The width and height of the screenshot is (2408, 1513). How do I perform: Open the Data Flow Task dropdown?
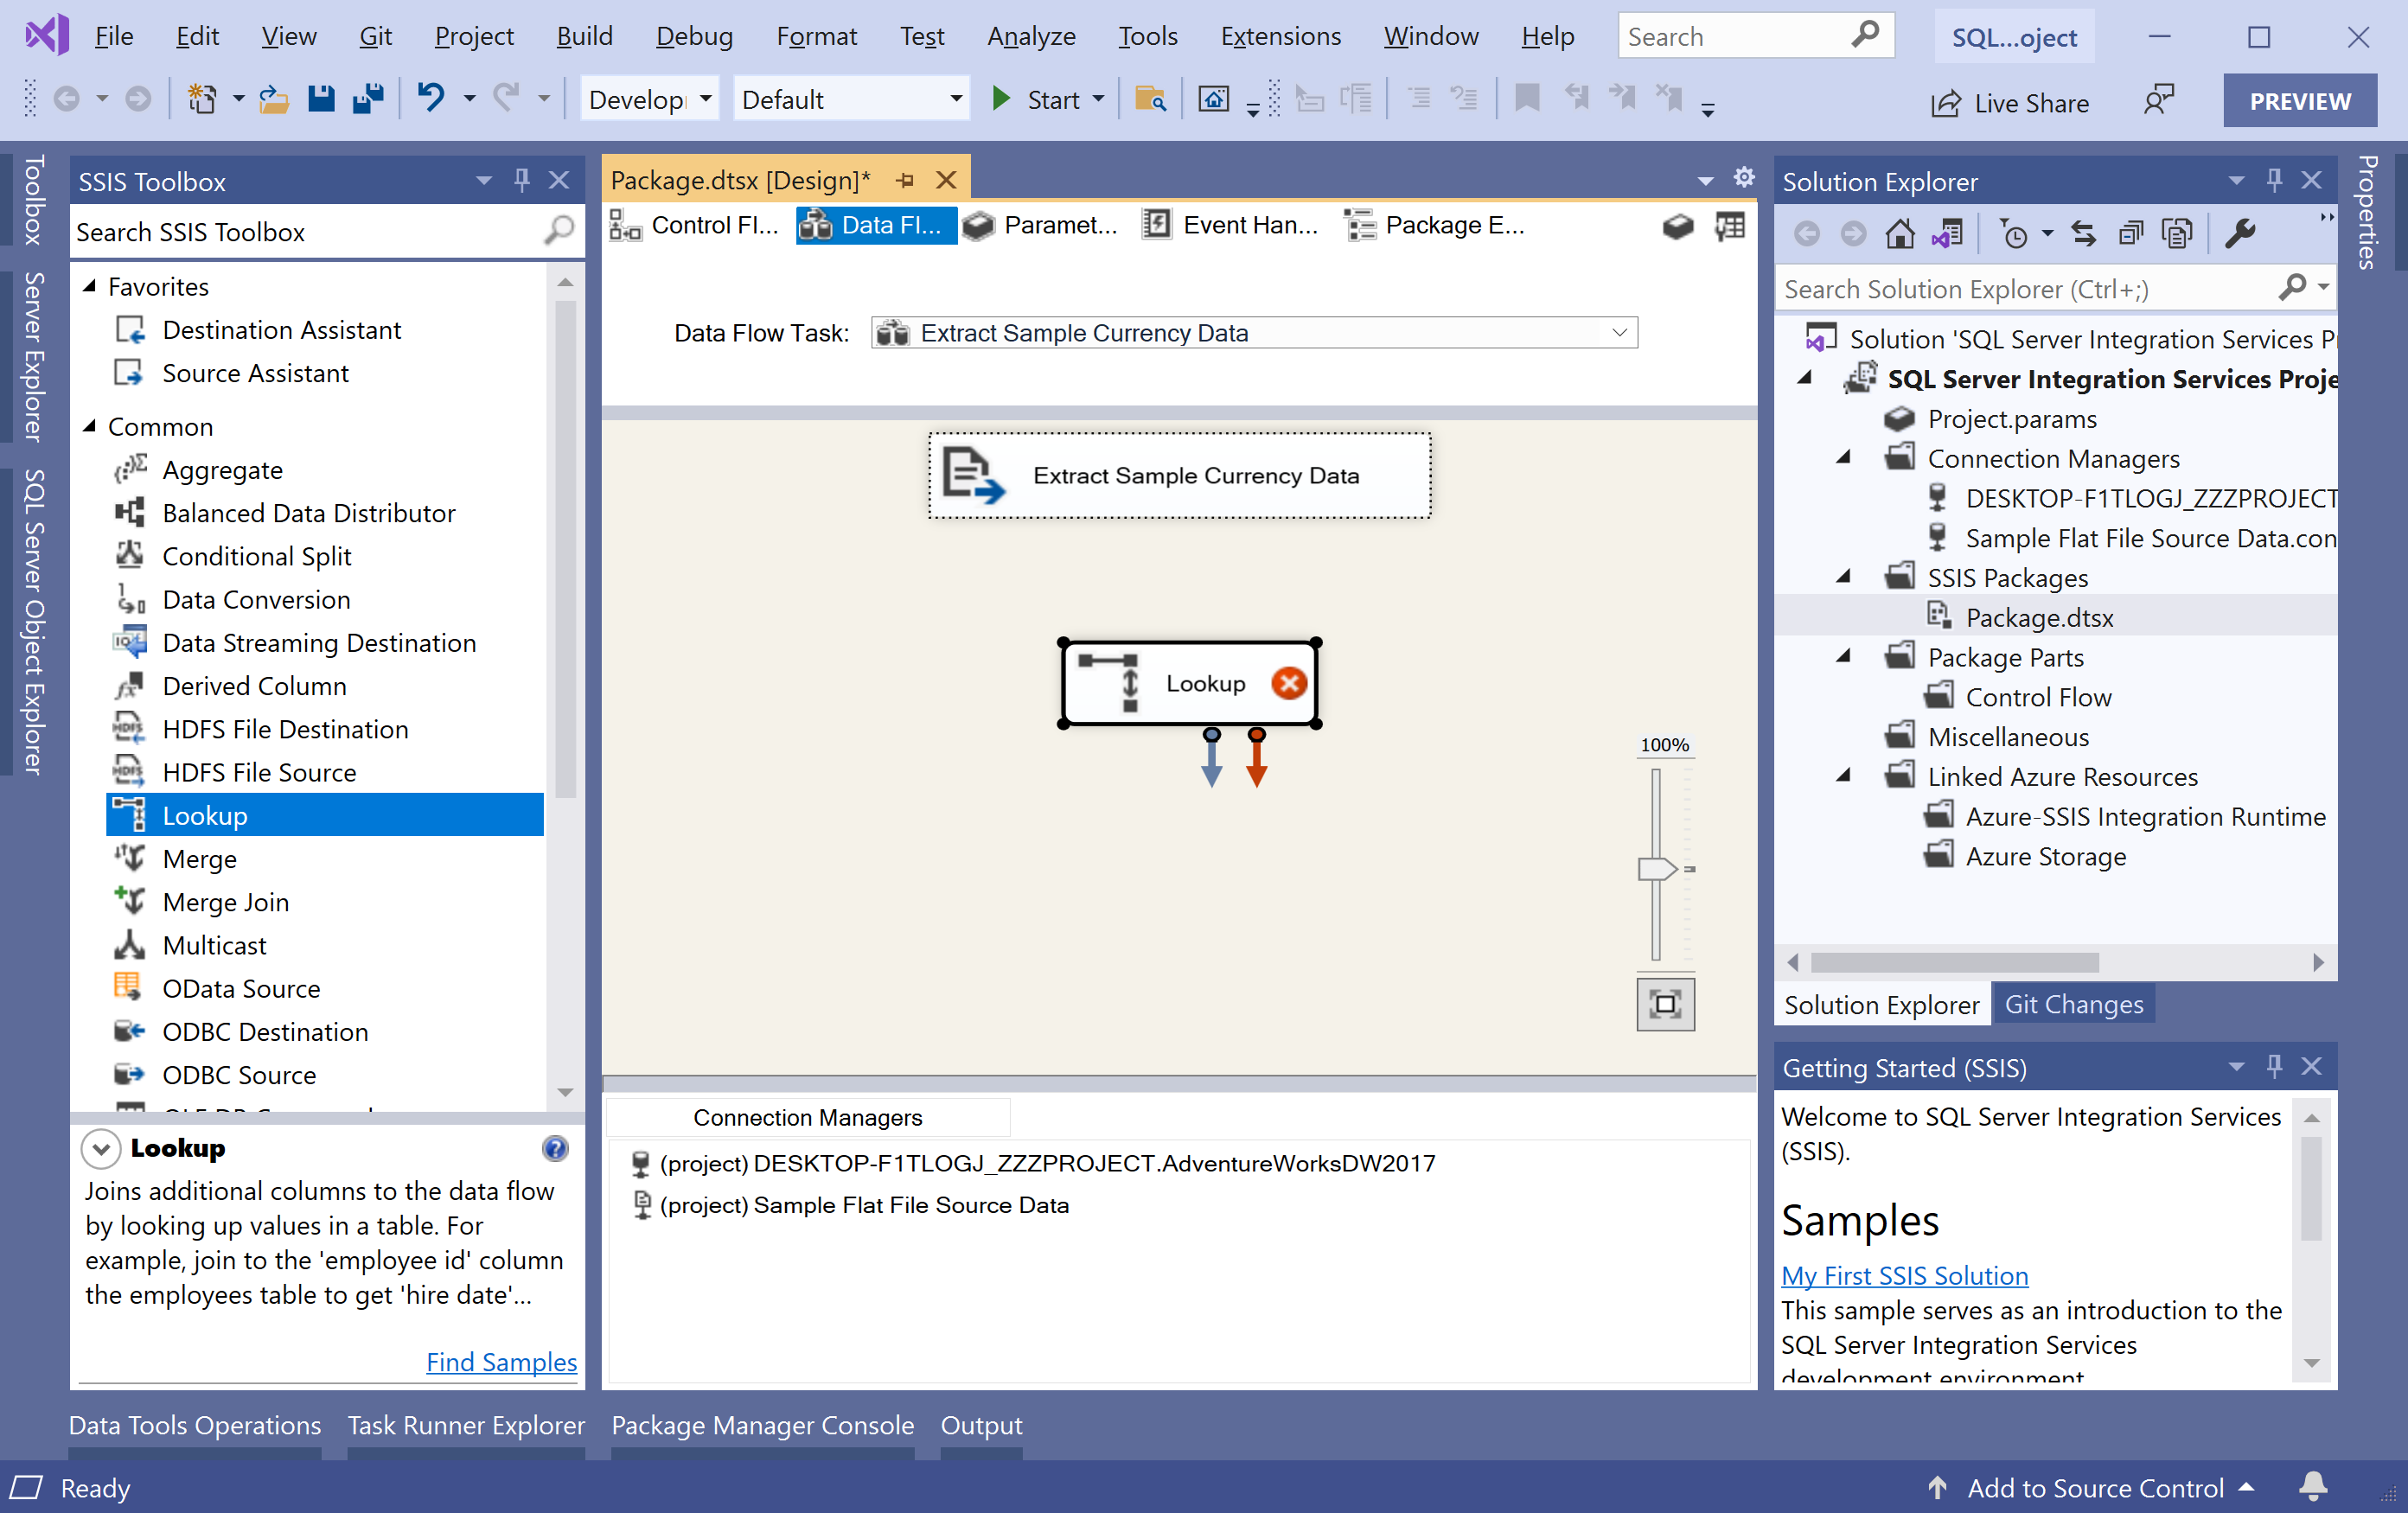click(x=1619, y=333)
